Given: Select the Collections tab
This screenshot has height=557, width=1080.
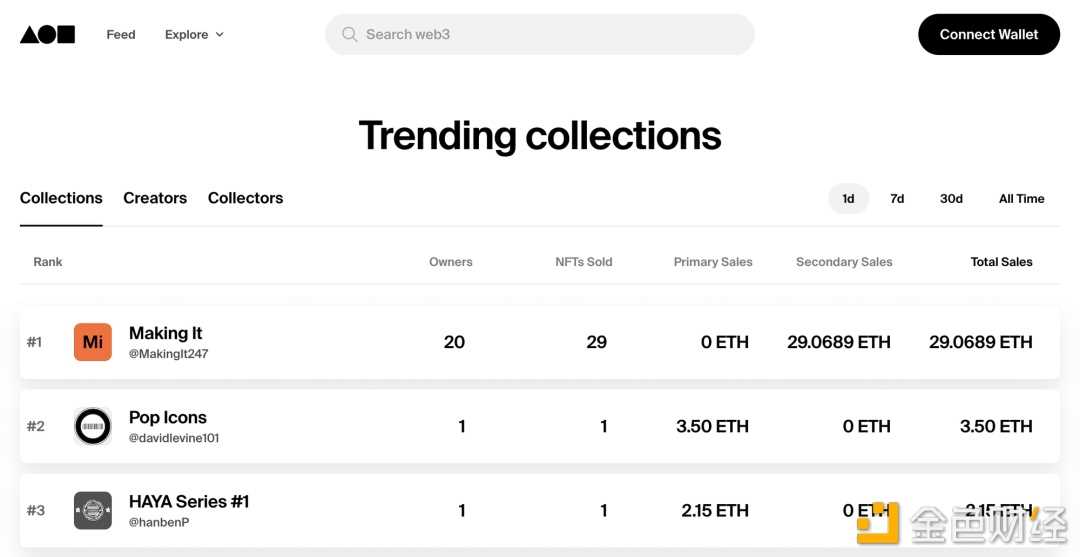Looking at the screenshot, I should click(61, 198).
